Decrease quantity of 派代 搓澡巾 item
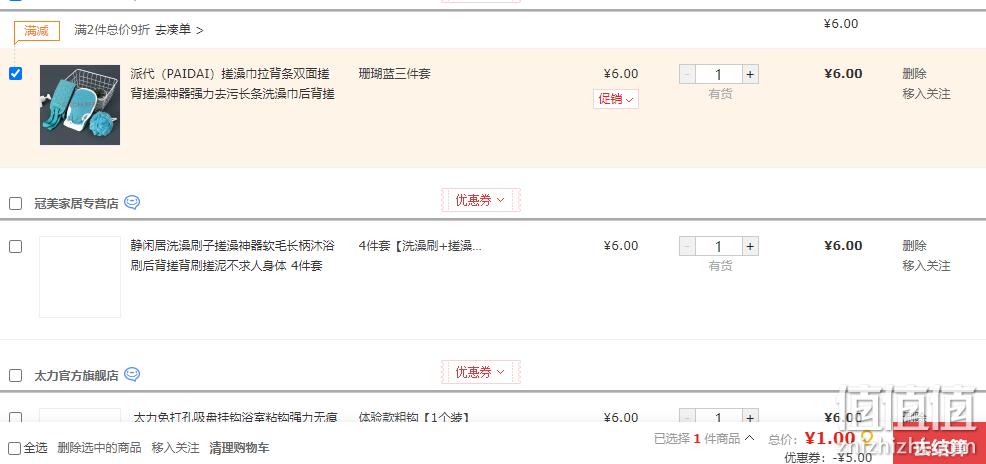This screenshot has height=464, width=986. pos(687,74)
